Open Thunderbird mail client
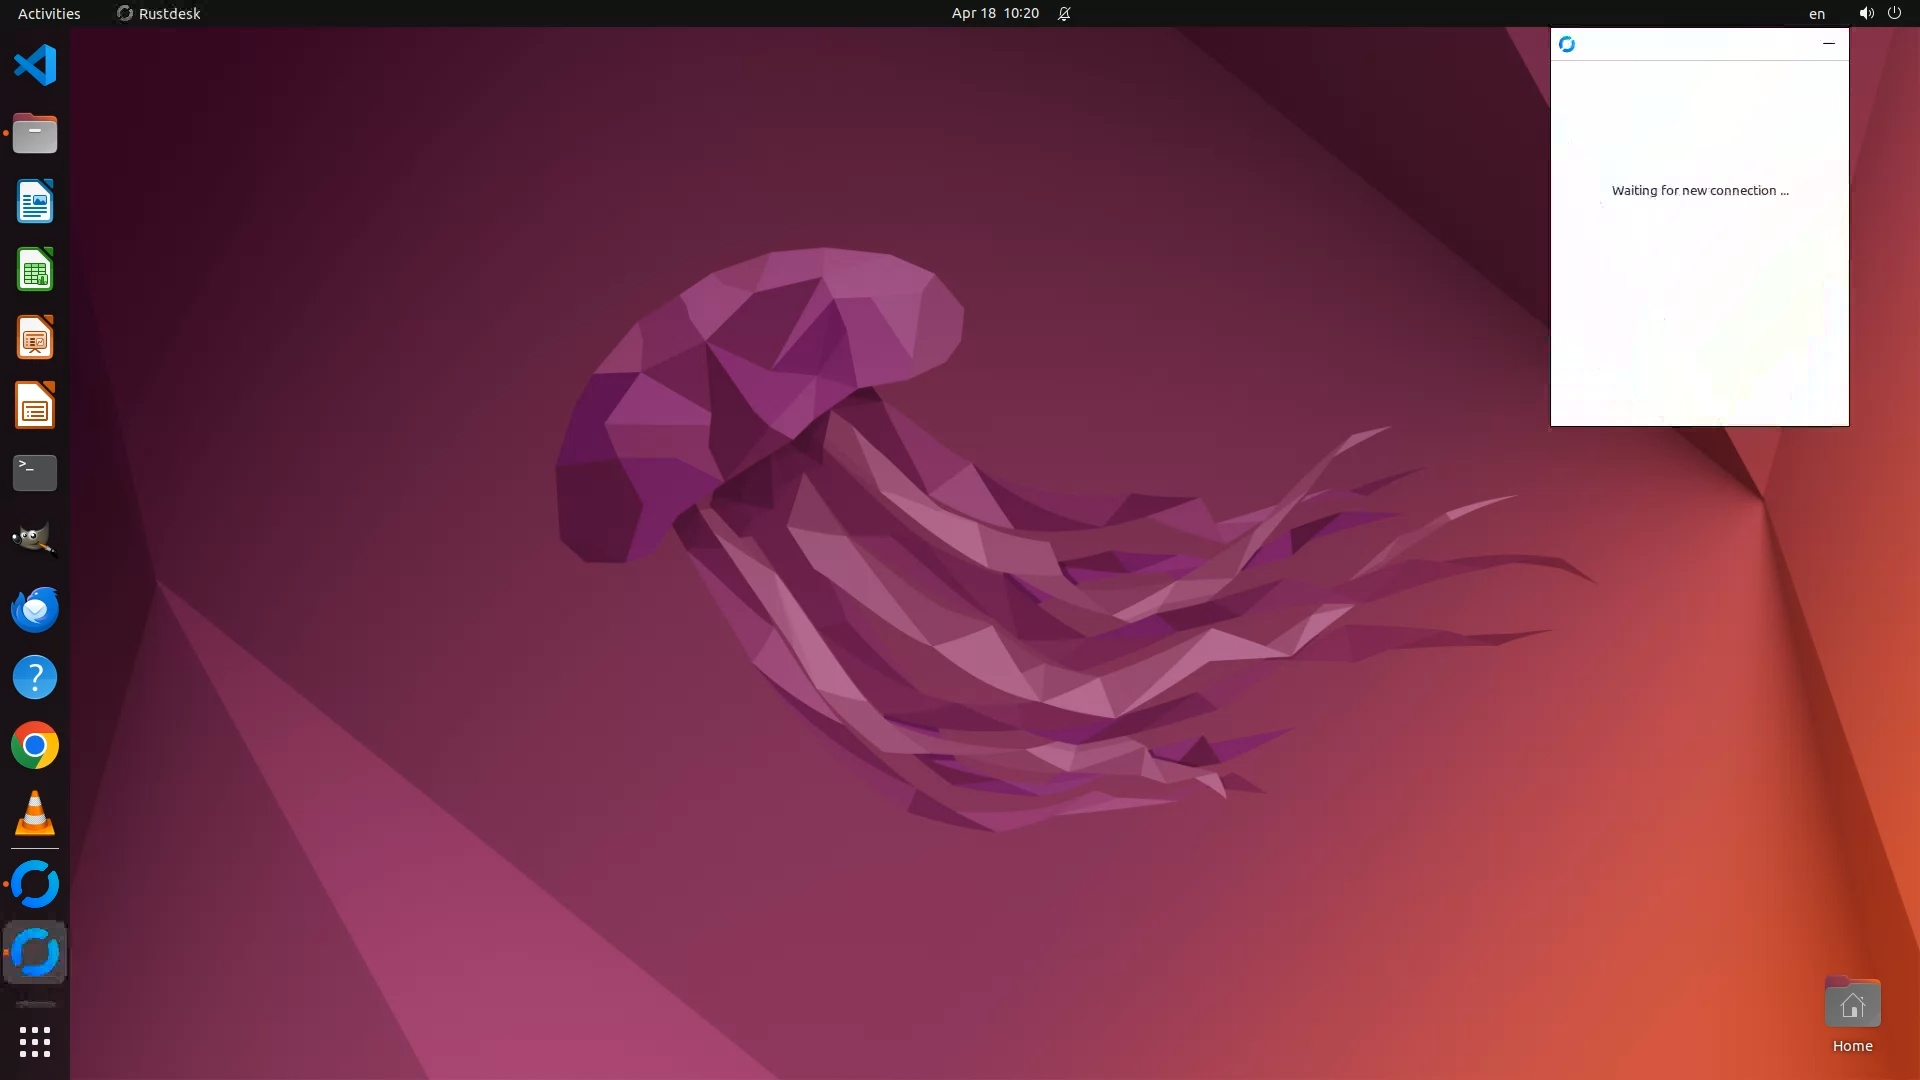The height and width of the screenshot is (1080, 1920). (35, 609)
